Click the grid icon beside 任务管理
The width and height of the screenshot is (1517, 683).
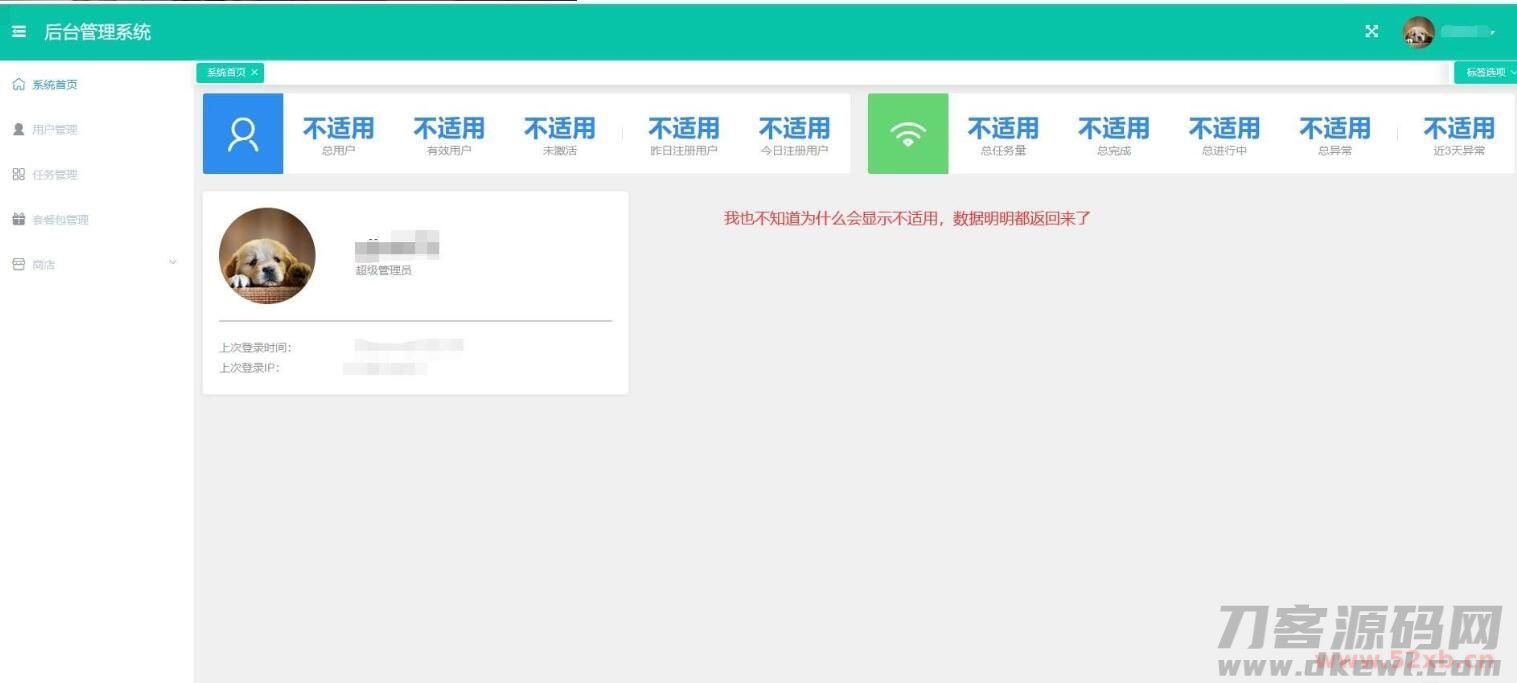(x=18, y=175)
